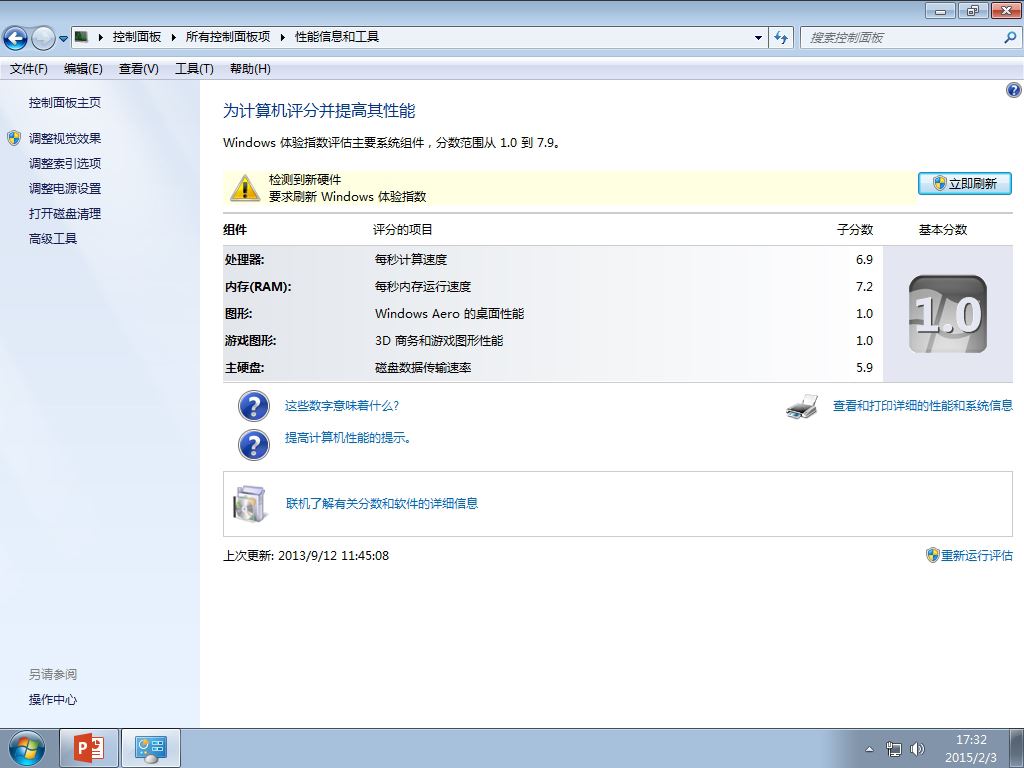This screenshot has width=1024, height=768.
Task: Click the Control Panel taskbar icon
Action: pyautogui.click(x=151, y=748)
